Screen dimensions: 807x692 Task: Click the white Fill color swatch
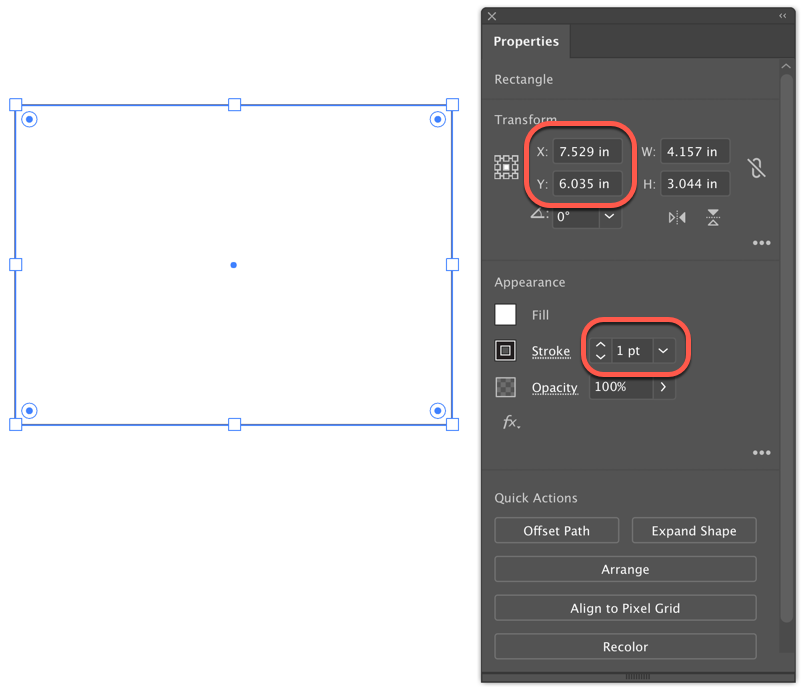tap(505, 314)
